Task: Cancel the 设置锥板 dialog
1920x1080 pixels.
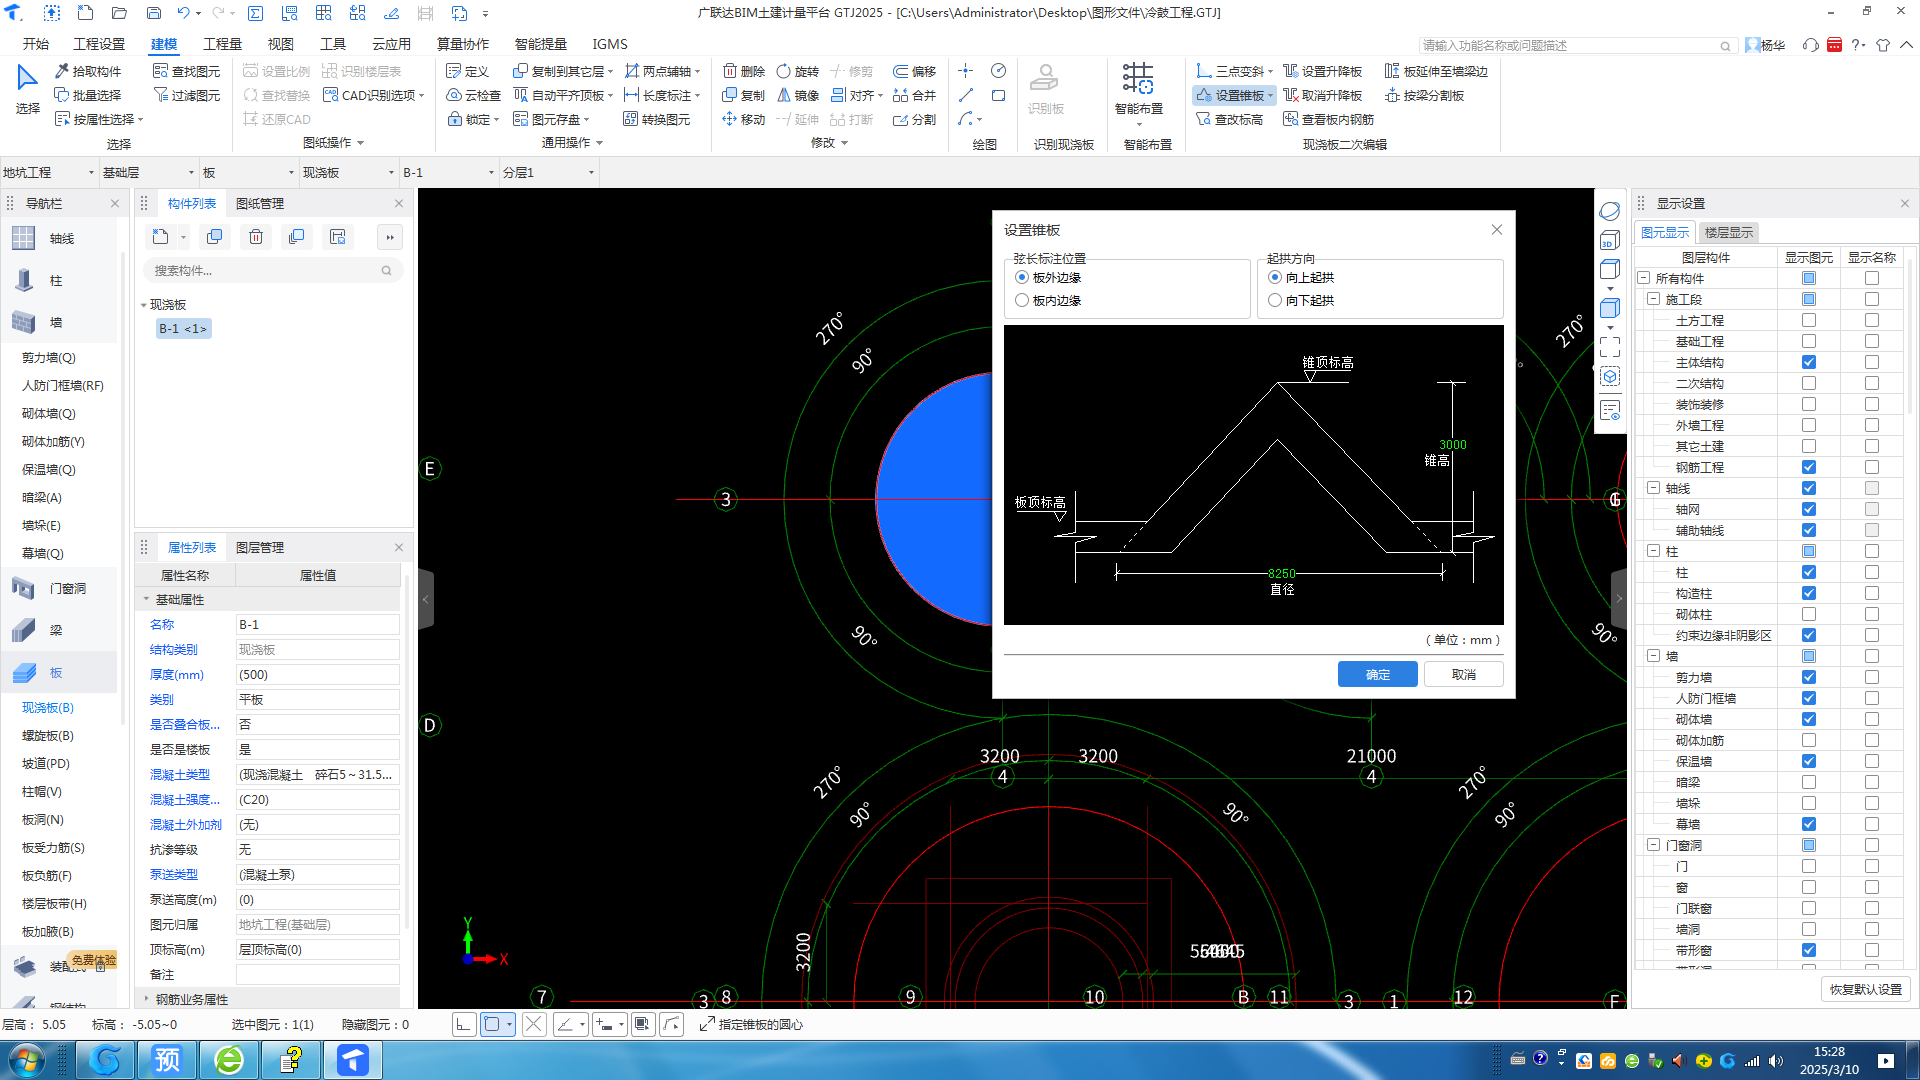Action: 1464,675
